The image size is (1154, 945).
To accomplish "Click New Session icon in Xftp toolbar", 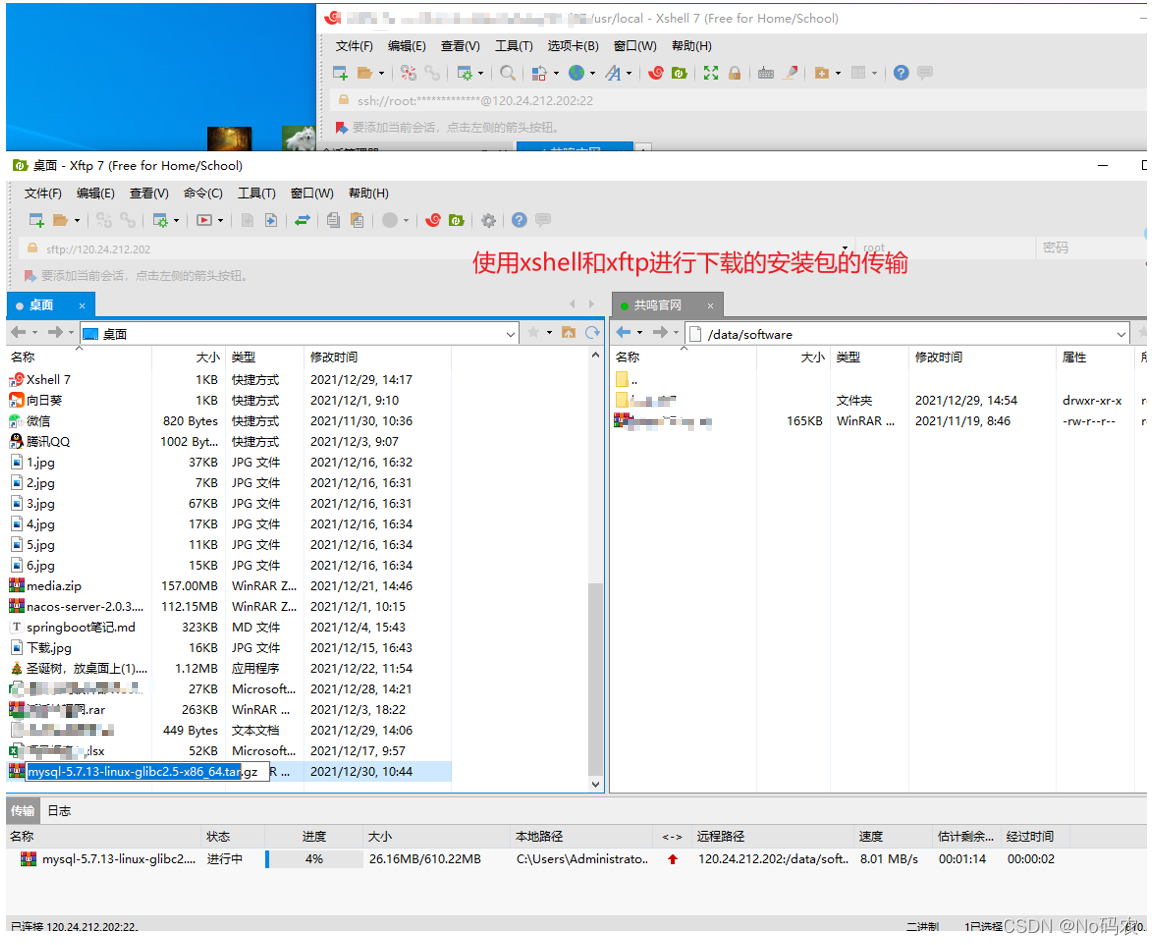I will [x=36, y=220].
